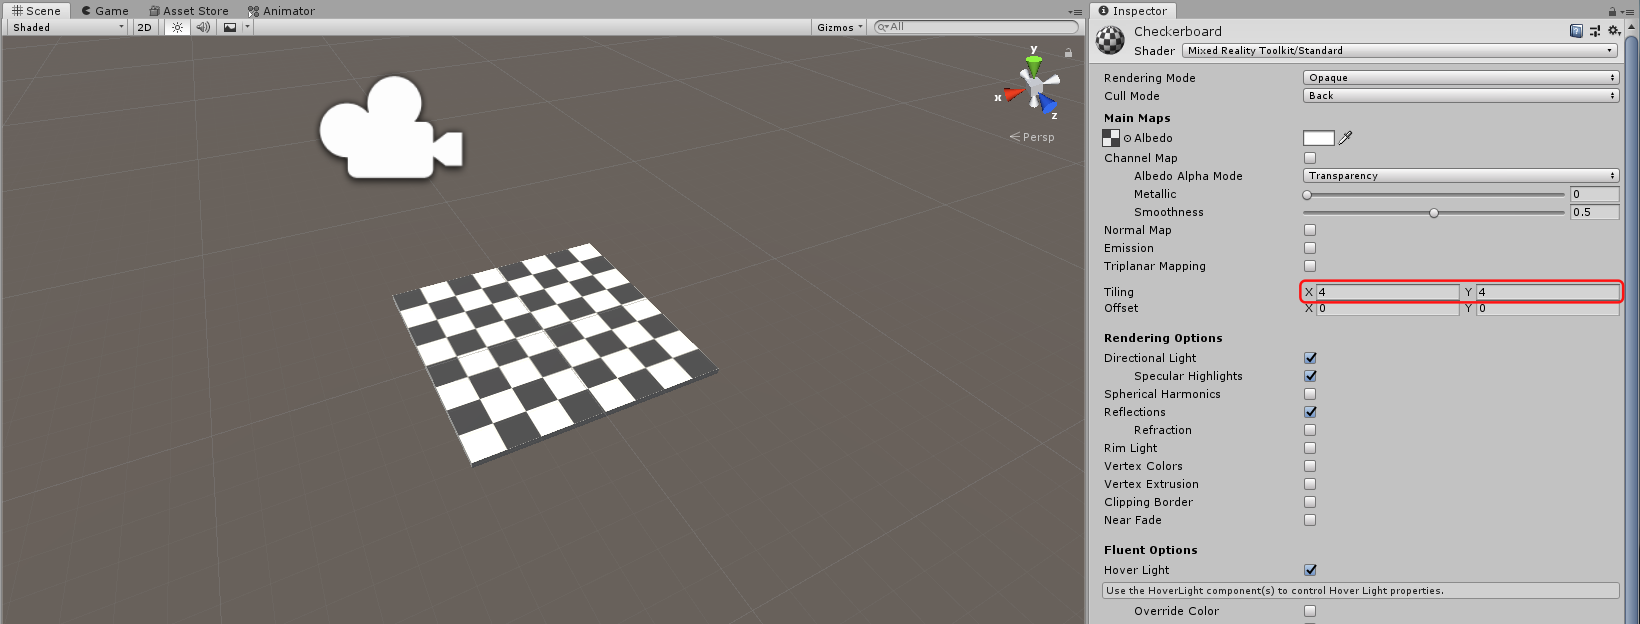
Task: Expand the Rendering Mode Opaque dropdown
Action: [1460, 78]
